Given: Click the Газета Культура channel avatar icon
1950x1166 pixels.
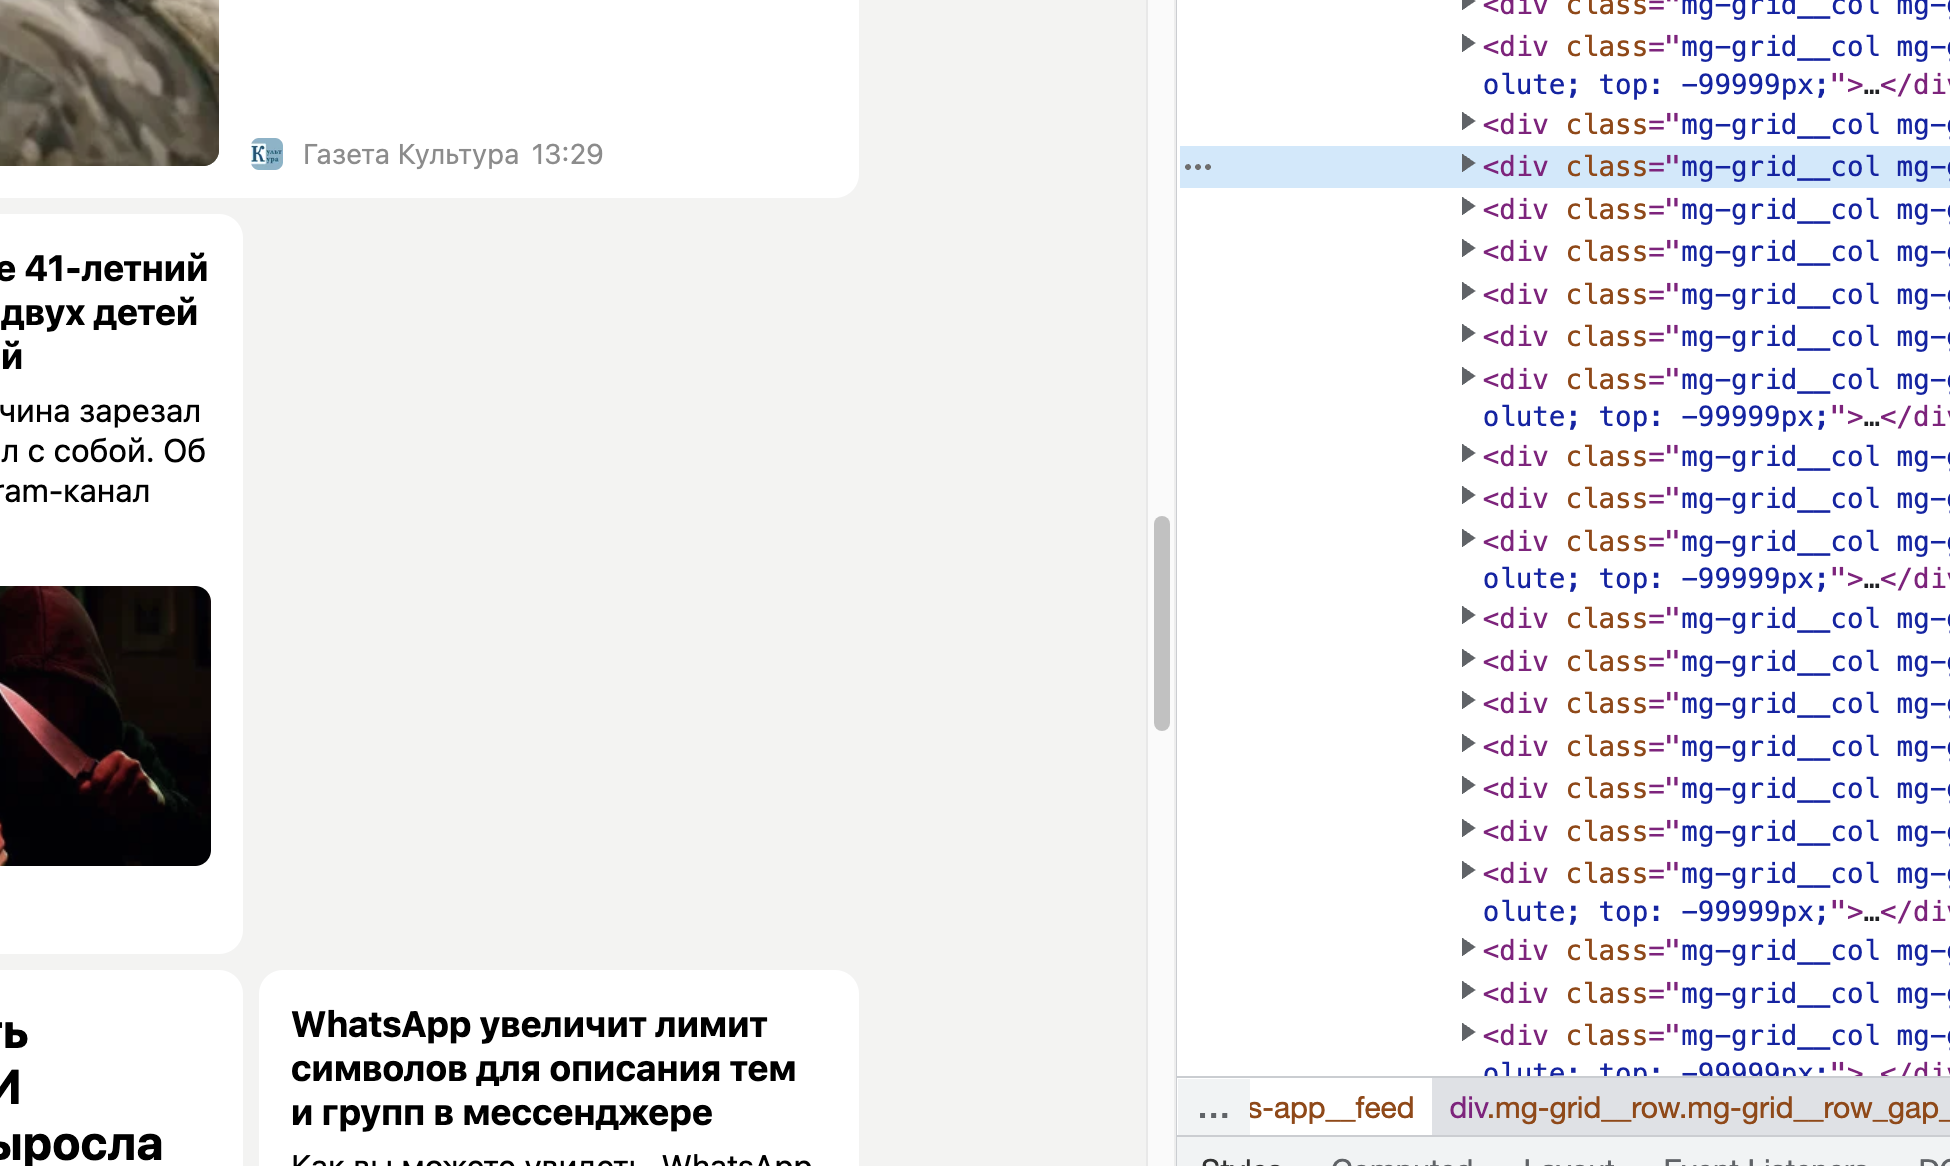Looking at the screenshot, I should [266, 154].
